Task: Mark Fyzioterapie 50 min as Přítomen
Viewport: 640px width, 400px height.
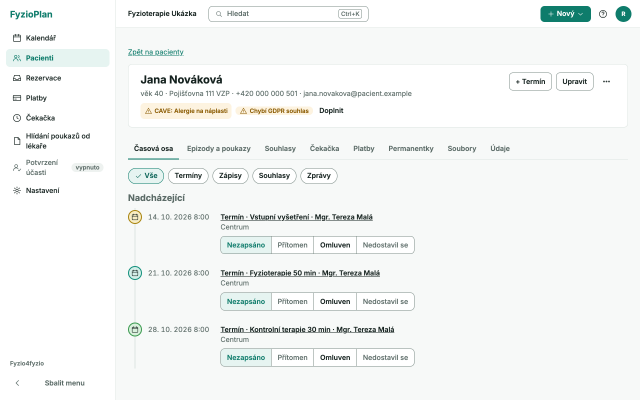Action: click(292, 301)
